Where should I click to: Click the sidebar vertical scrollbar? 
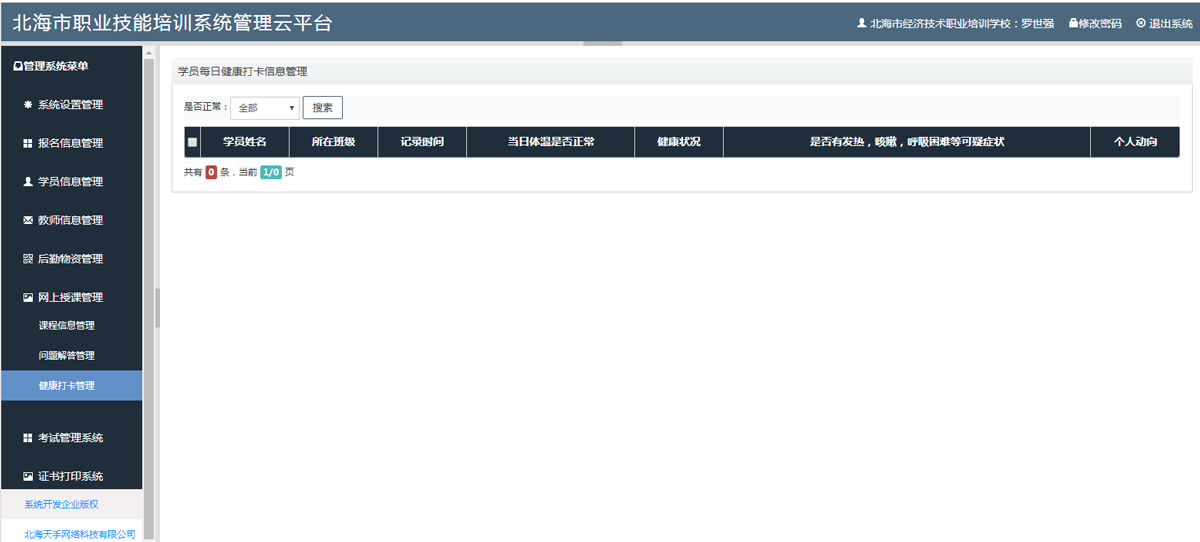(149, 300)
